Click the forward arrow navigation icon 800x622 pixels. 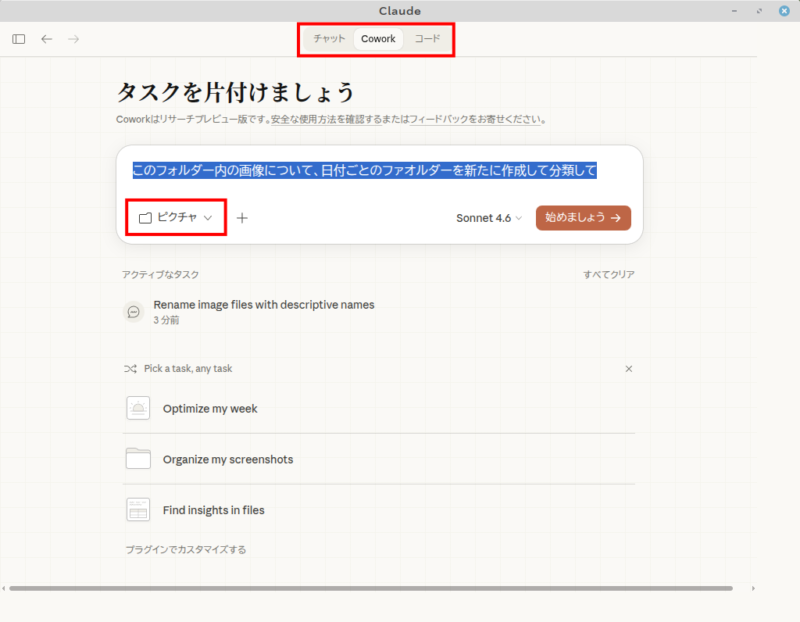(73, 39)
